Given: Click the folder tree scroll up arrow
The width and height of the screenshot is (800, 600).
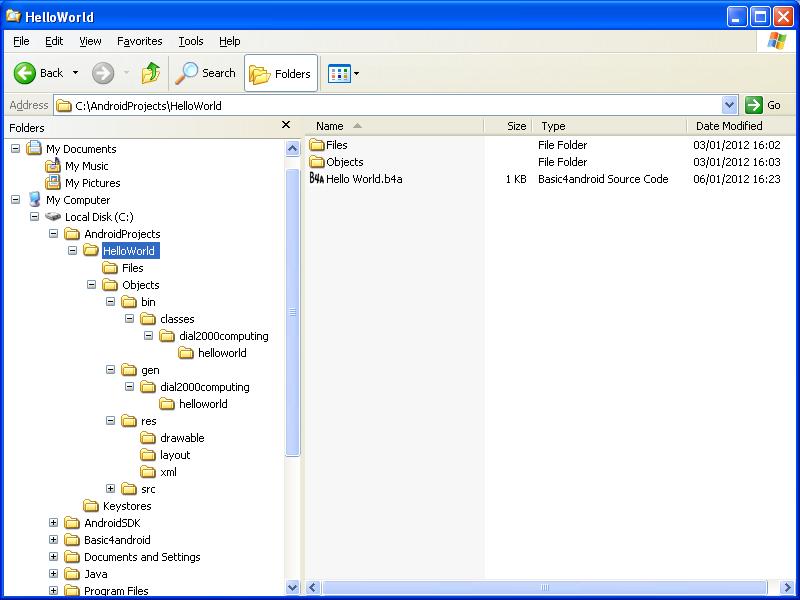Looking at the screenshot, I should (x=293, y=148).
